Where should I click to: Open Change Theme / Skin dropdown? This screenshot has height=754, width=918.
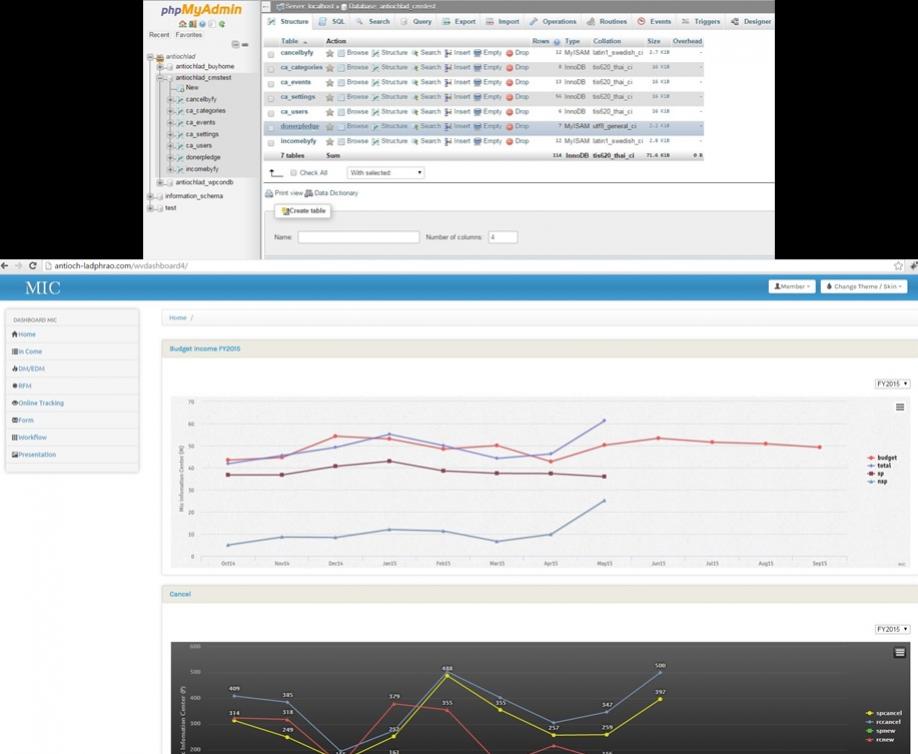[x=864, y=286]
